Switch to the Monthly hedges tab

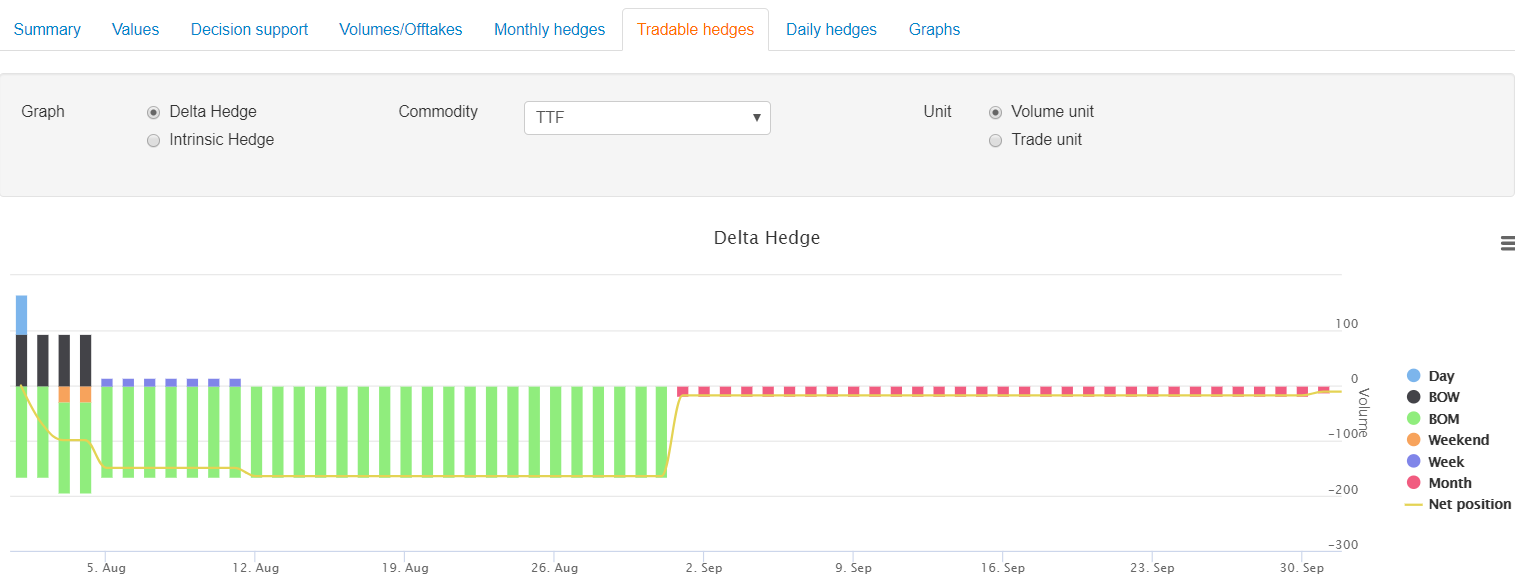coord(549,30)
